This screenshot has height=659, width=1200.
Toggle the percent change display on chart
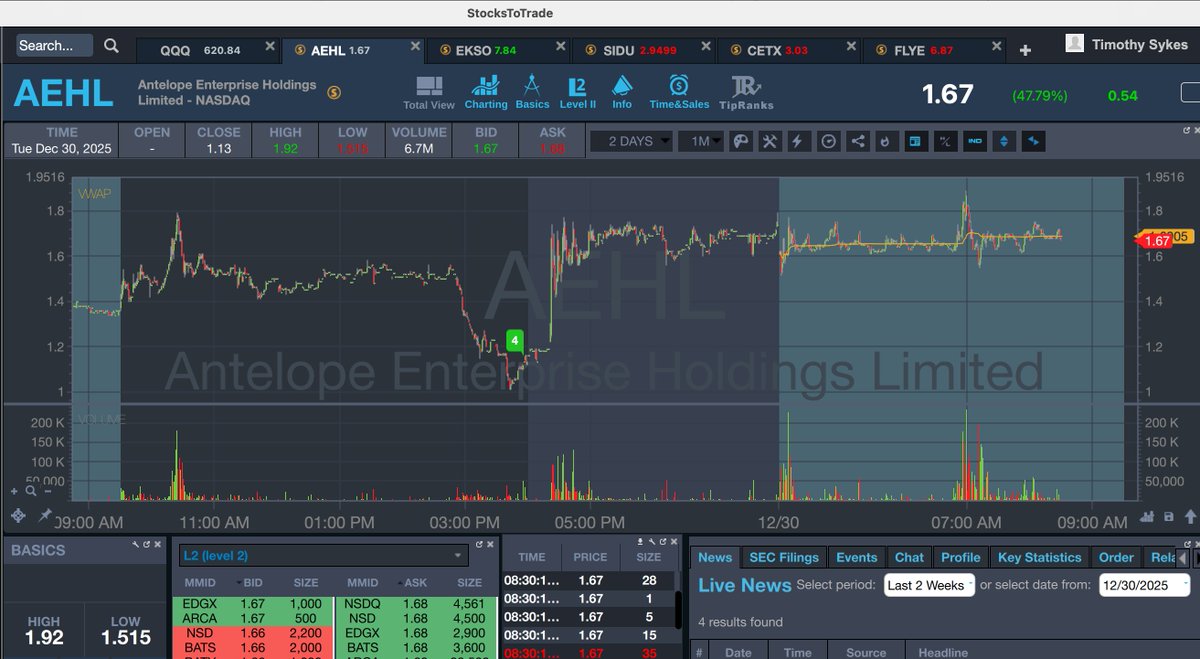(x=944, y=141)
